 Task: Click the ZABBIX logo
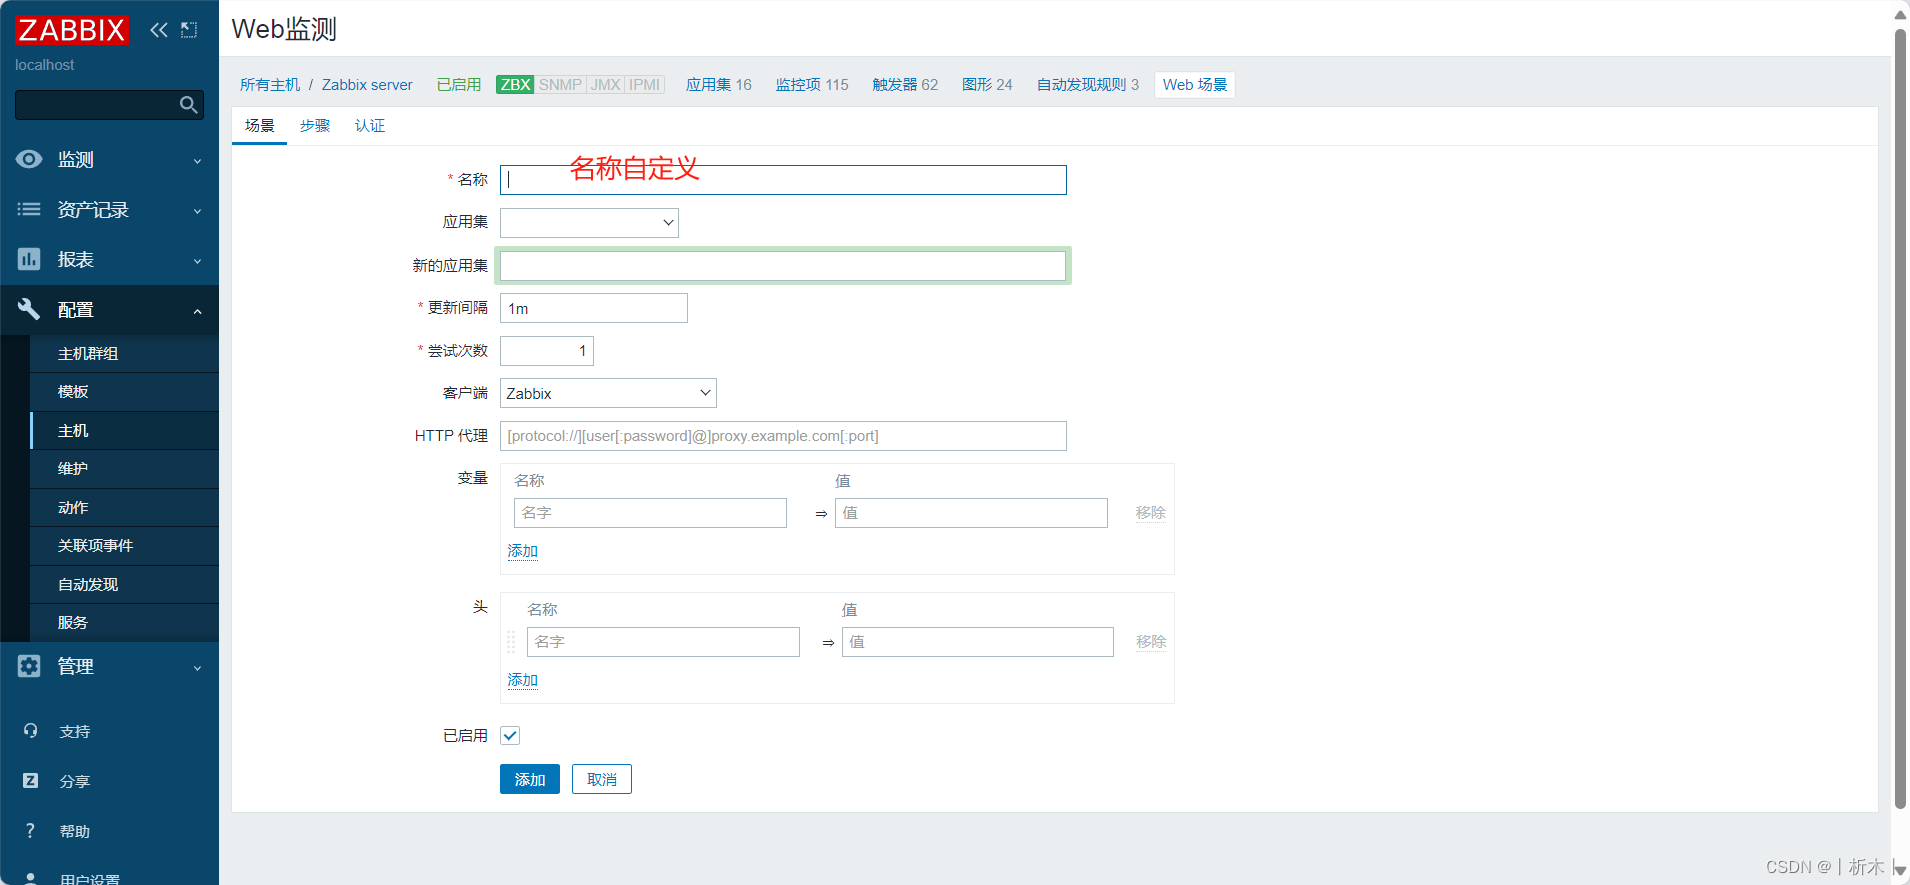pyautogui.click(x=72, y=30)
